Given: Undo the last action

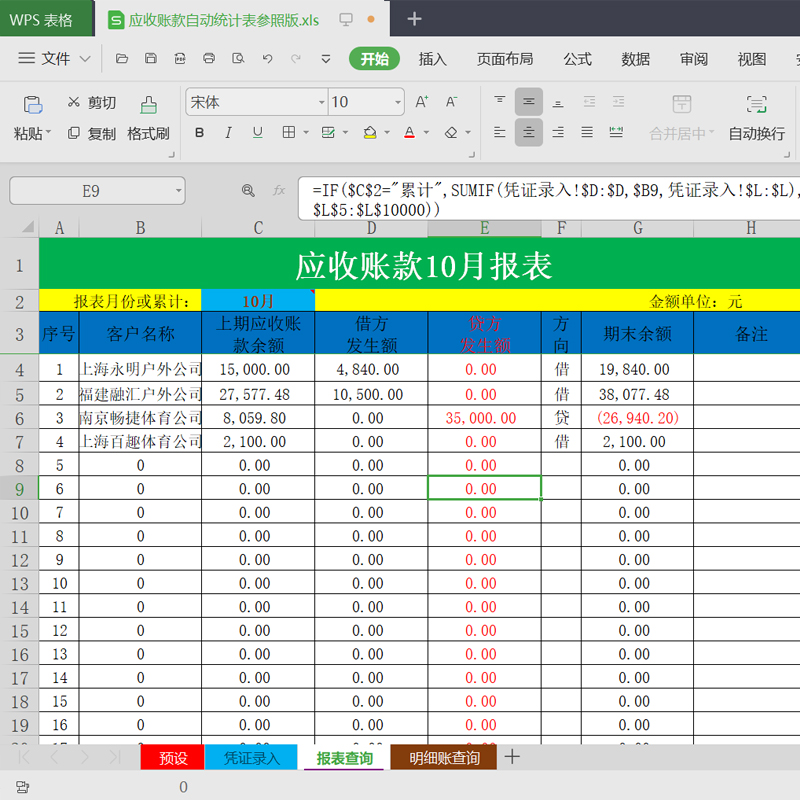Looking at the screenshot, I should pyautogui.click(x=267, y=59).
